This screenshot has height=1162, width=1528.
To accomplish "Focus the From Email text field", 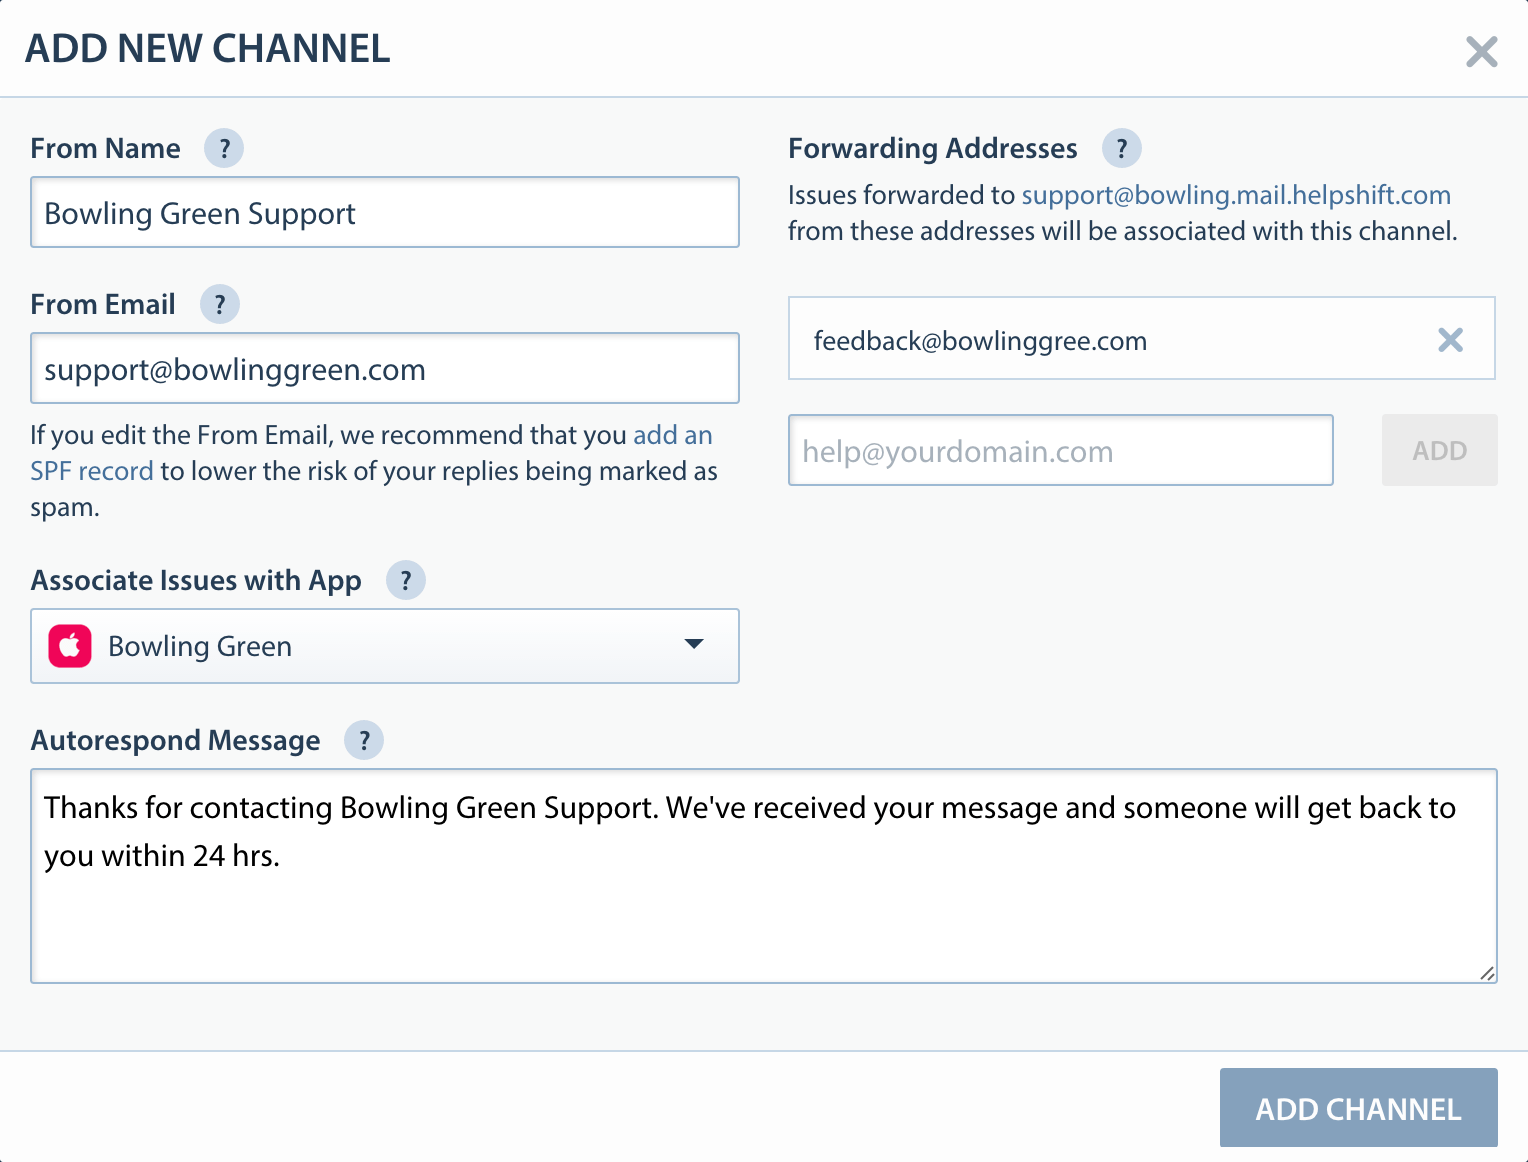I will click(385, 369).
